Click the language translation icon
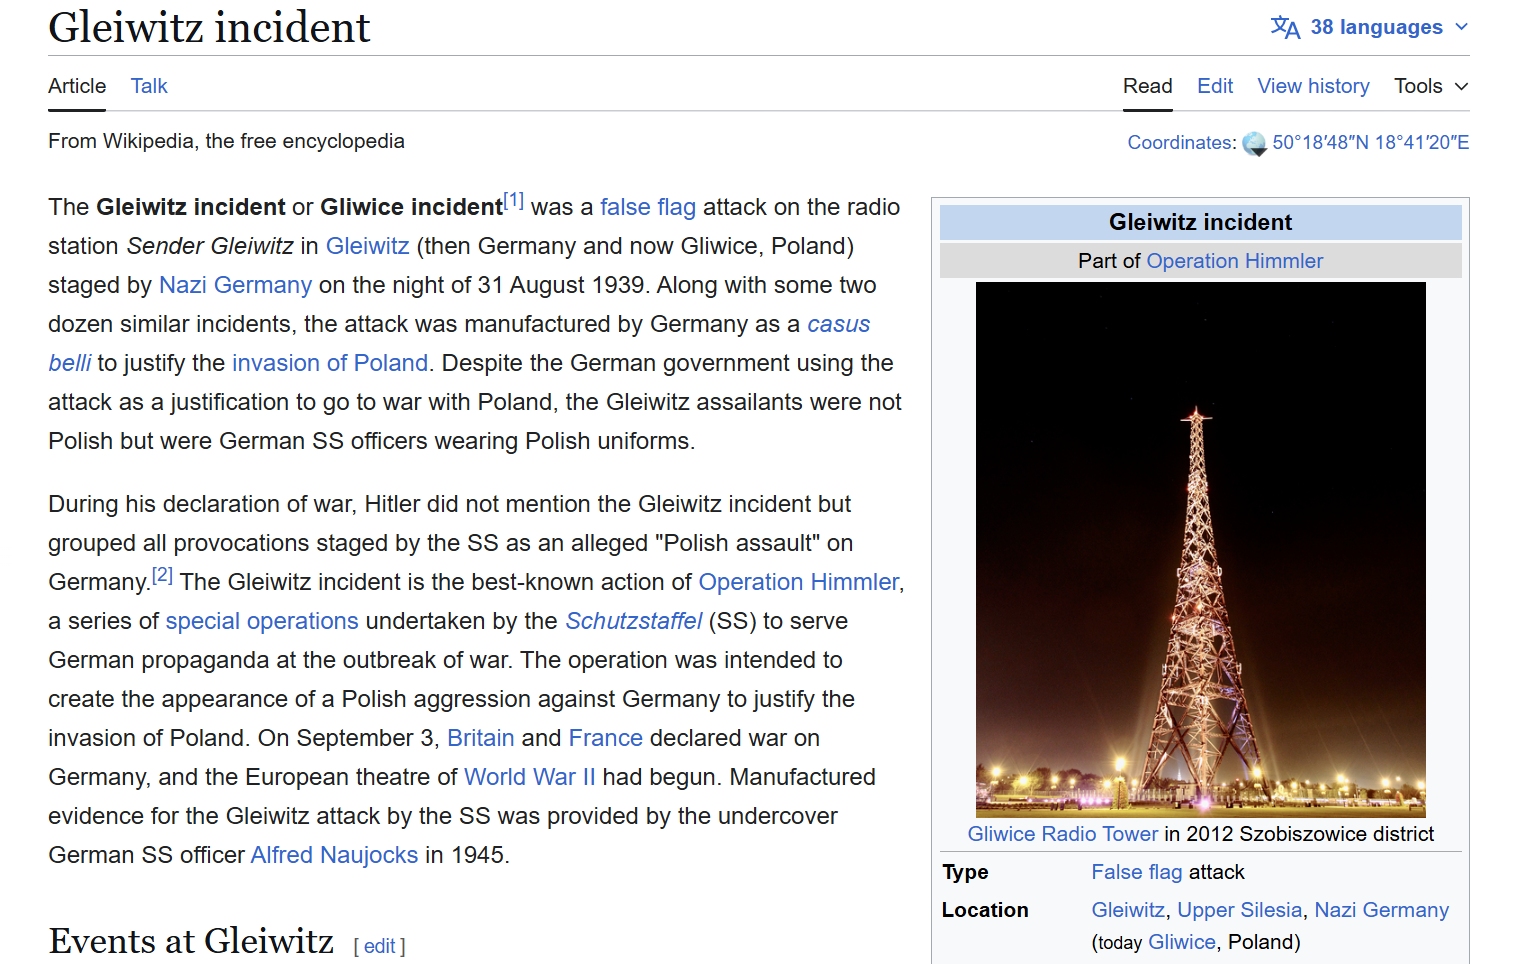This screenshot has height=964, width=1528. [1285, 27]
